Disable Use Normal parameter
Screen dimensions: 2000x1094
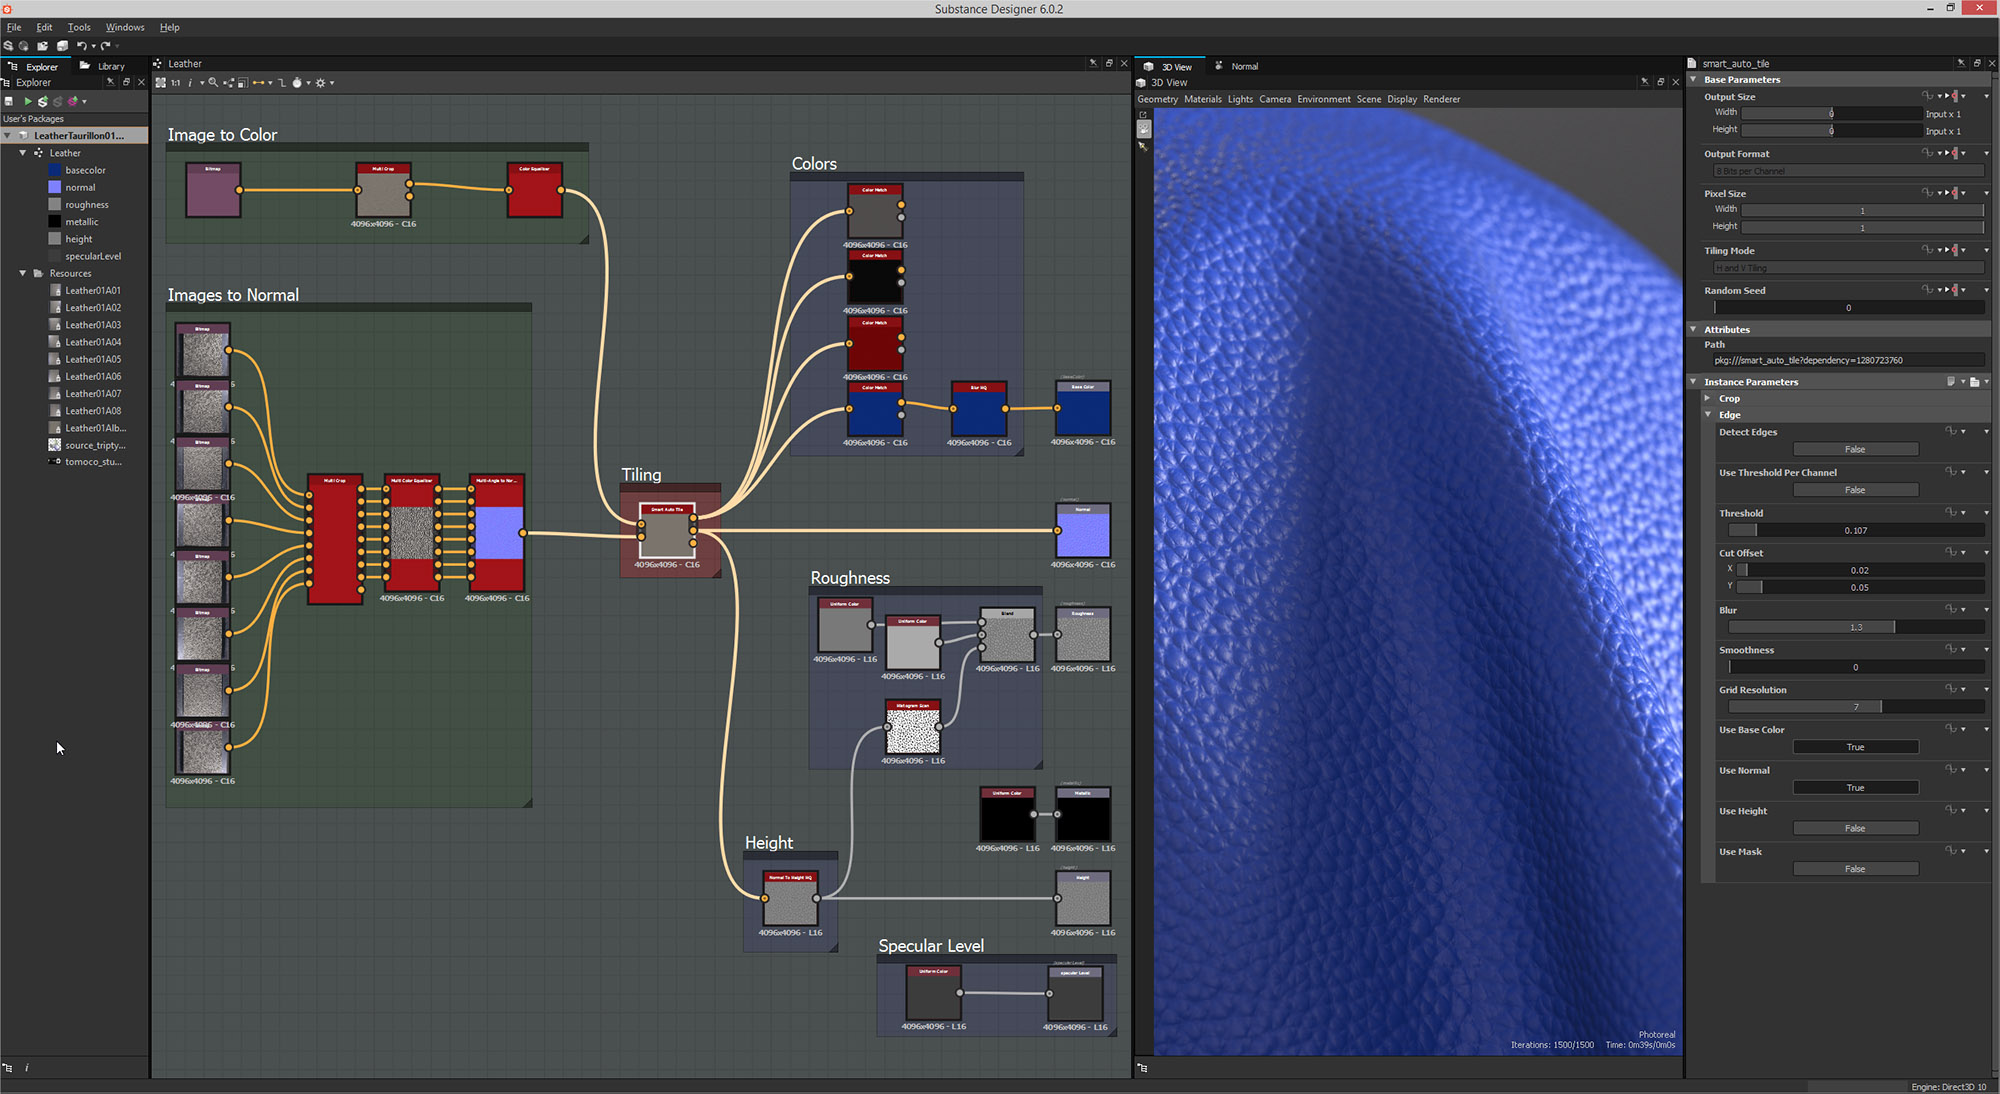click(x=1856, y=787)
